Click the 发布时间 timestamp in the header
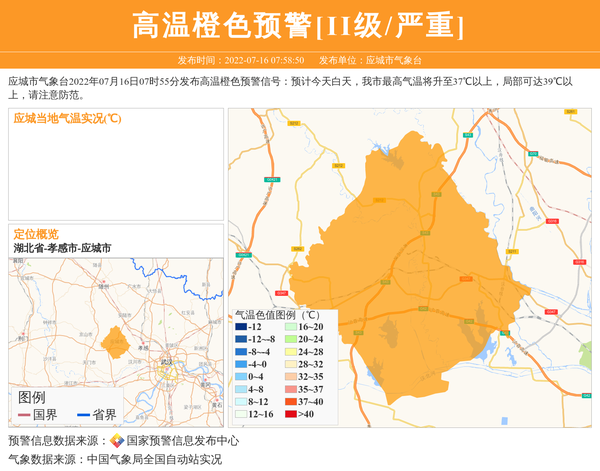 point(241,60)
